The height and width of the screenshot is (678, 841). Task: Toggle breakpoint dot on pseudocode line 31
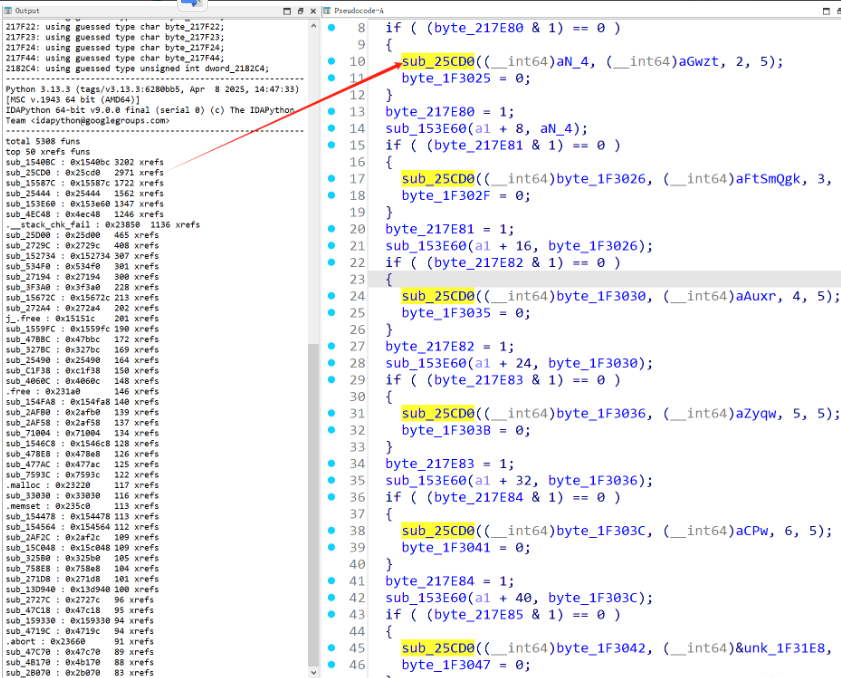tap(331, 413)
